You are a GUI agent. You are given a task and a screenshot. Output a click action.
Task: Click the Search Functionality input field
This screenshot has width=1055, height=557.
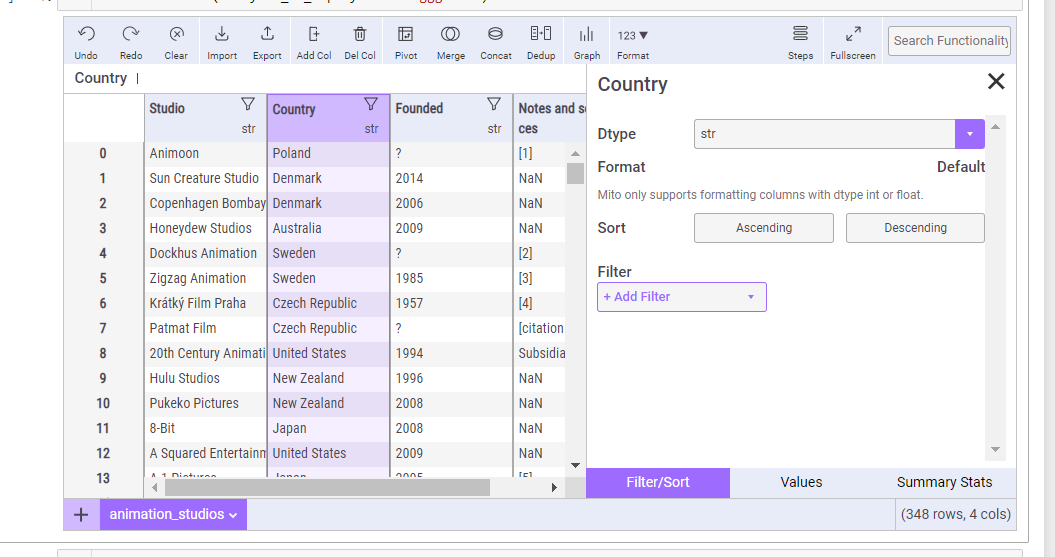point(949,41)
